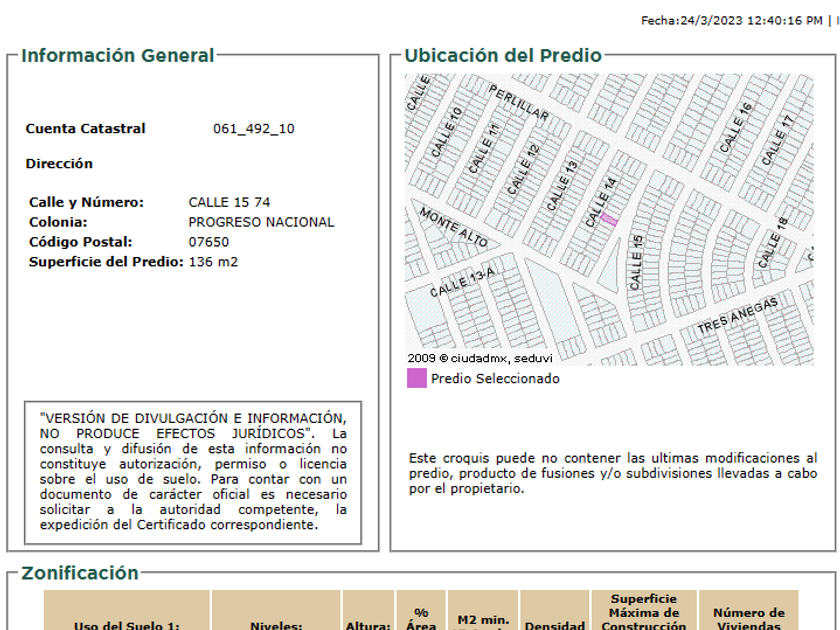Viewport: 840px width, 630px height.
Task: Click the PERLILLAR street label on map
Action: coord(519,101)
